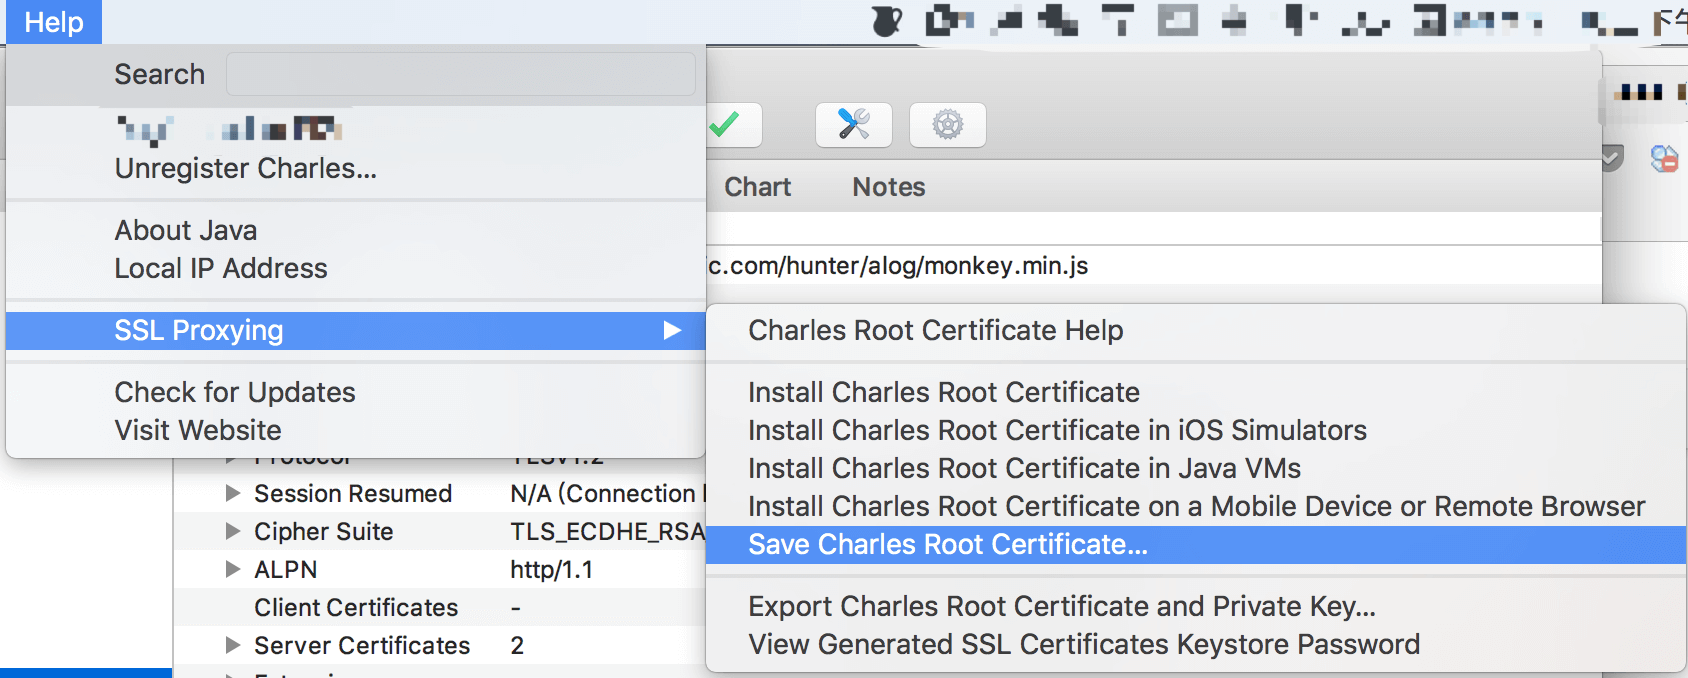The width and height of the screenshot is (1688, 678).
Task: Choose Save Charles Root Certificate...
Action: point(1196,545)
